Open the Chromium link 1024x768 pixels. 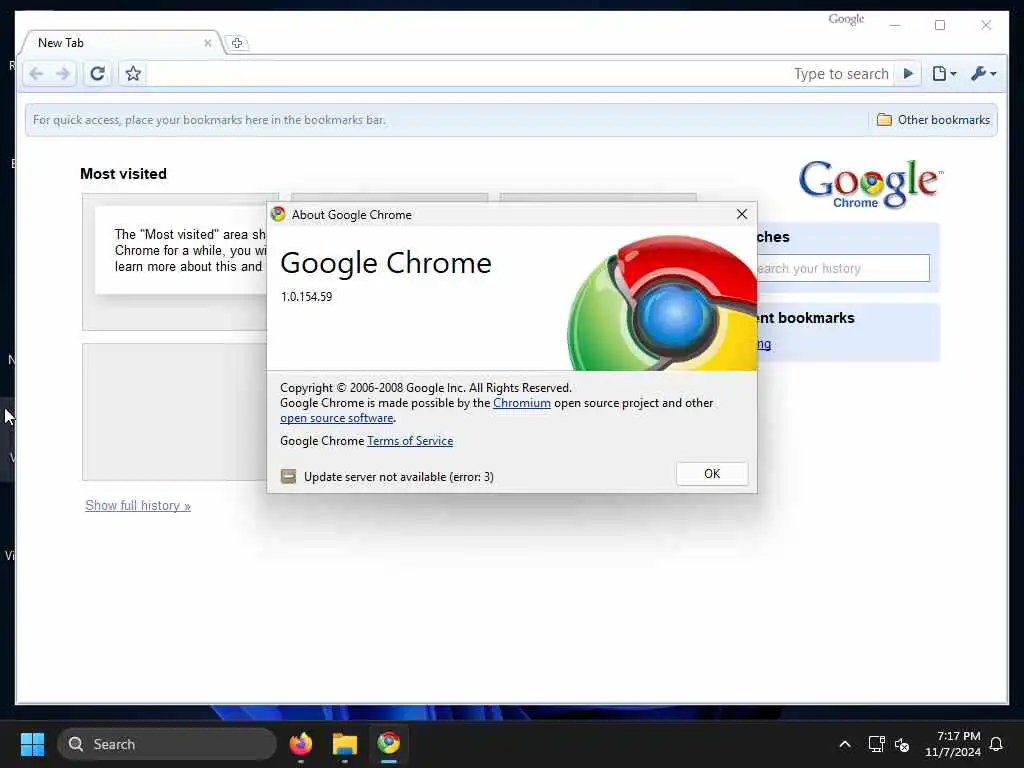(521, 403)
